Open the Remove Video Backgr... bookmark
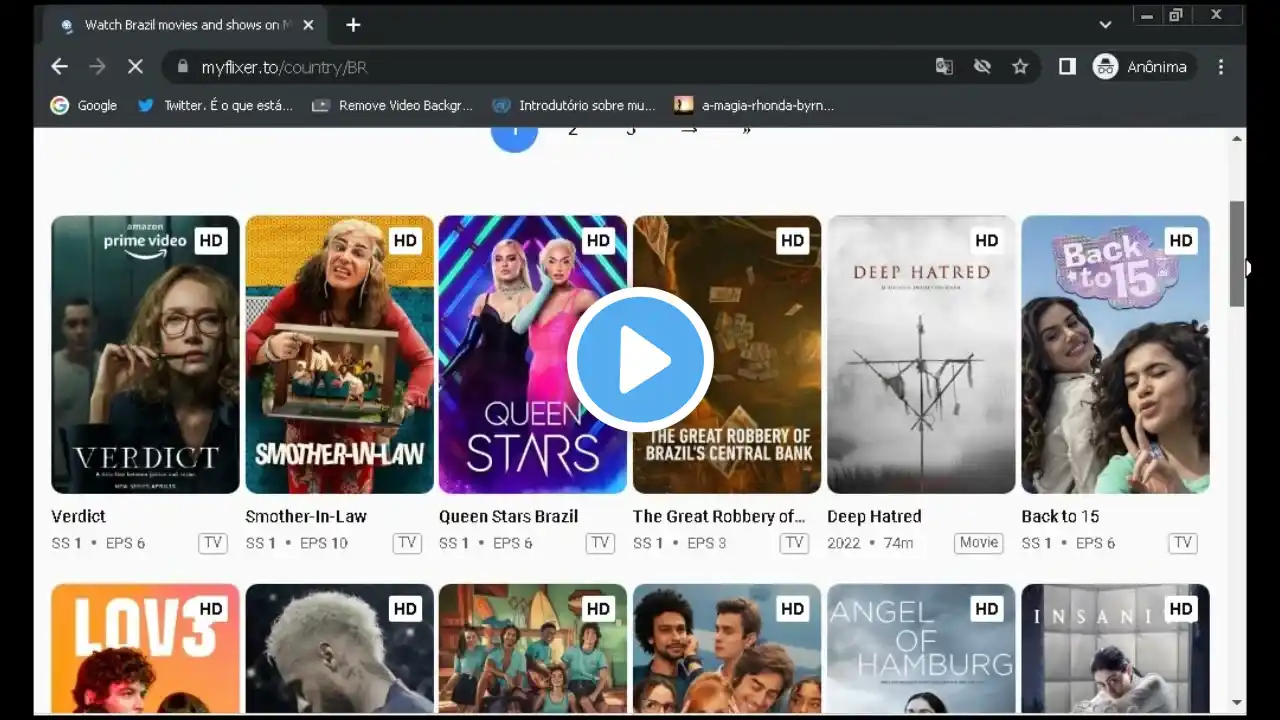This screenshot has width=1280, height=720. [x=392, y=105]
